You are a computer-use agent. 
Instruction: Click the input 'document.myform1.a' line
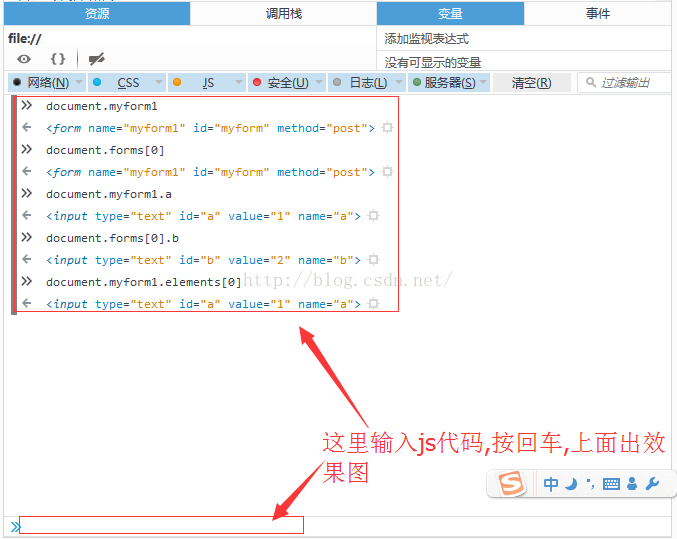click(109, 194)
